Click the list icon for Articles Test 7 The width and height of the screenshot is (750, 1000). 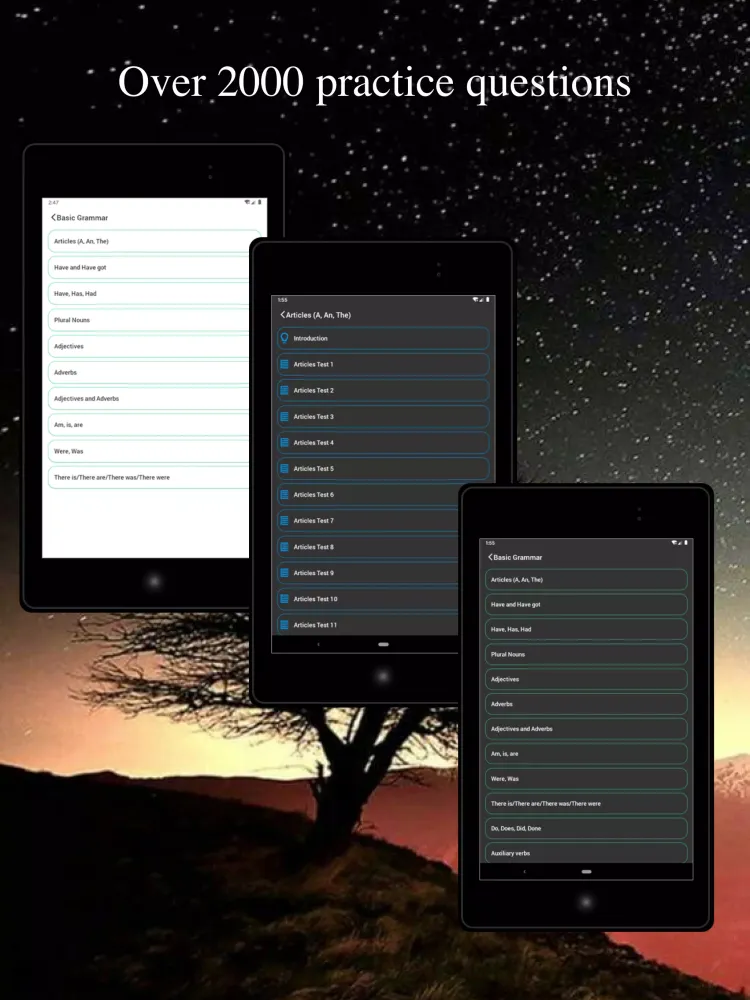[x=284, y=520]
